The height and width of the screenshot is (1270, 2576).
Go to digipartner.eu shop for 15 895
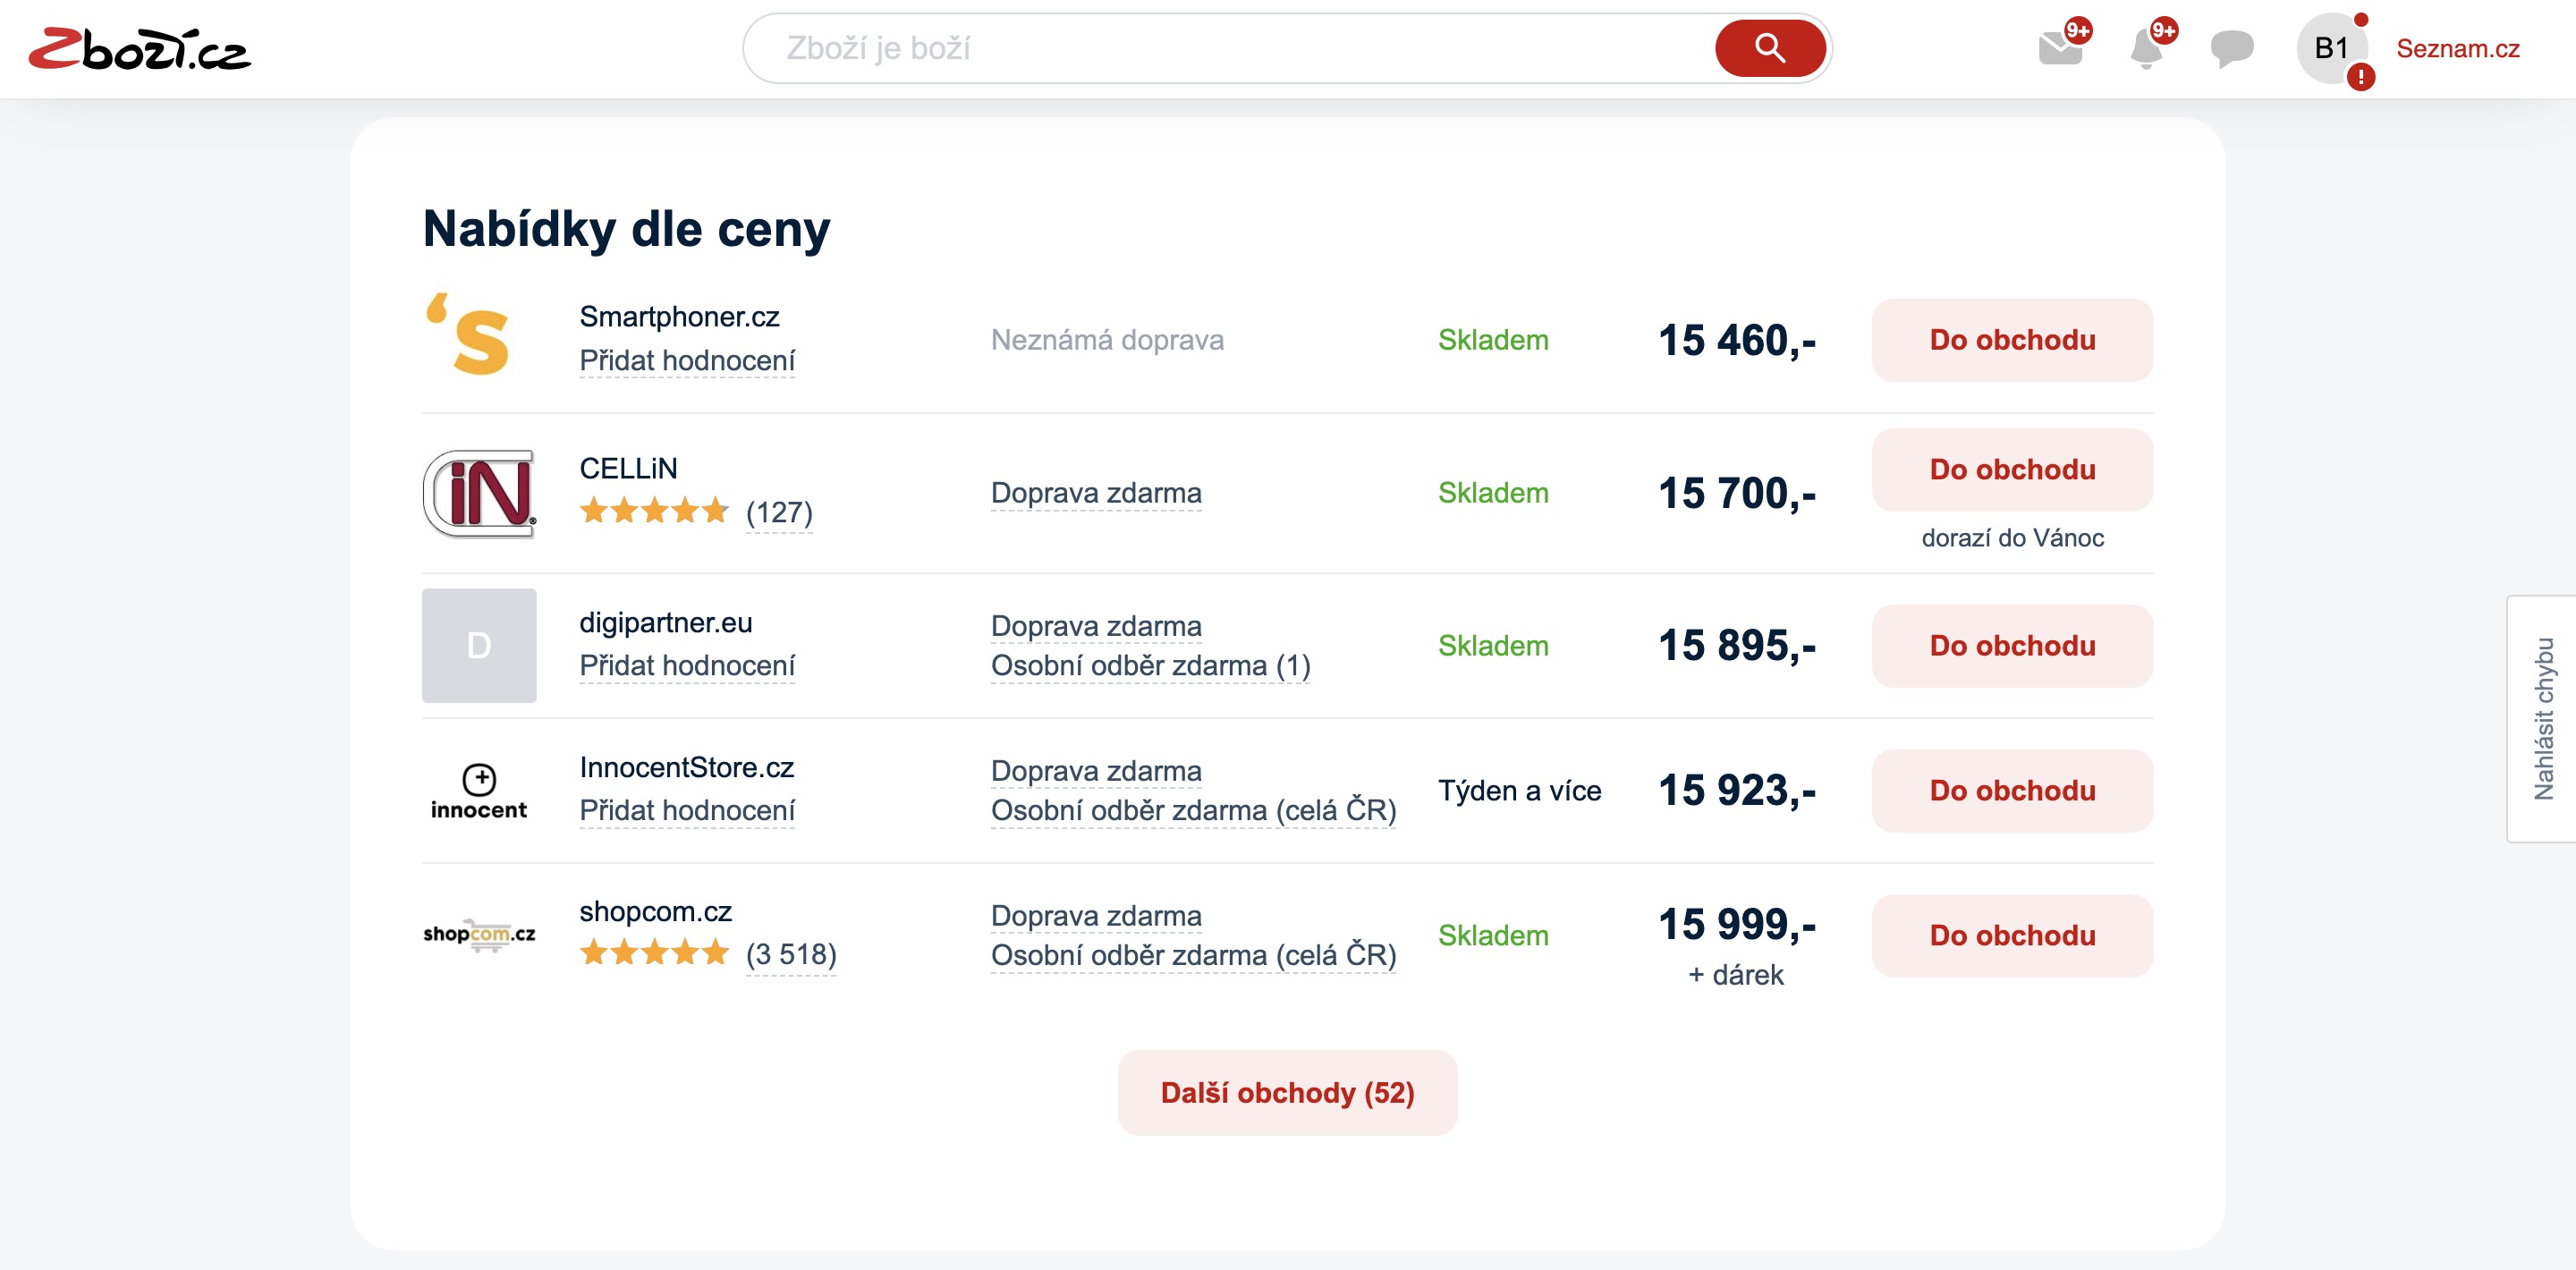point(2012,646)
